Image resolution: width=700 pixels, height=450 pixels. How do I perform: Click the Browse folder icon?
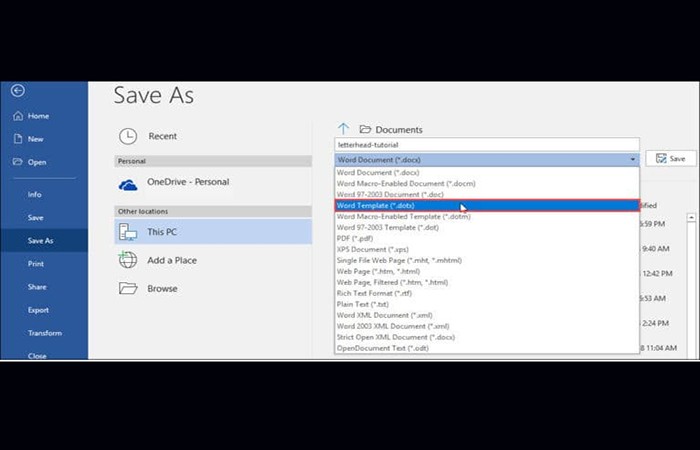pos(128,288)
